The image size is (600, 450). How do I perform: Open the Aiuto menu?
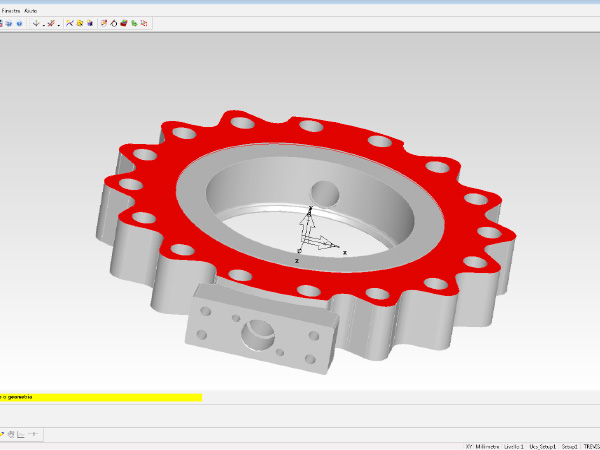[31, 9]
